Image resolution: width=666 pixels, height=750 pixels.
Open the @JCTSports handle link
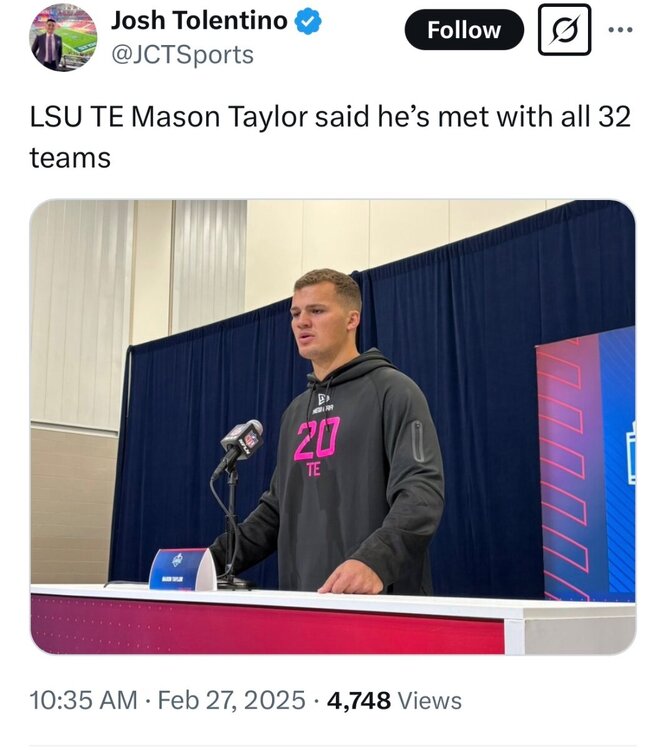tap(181, 55)
